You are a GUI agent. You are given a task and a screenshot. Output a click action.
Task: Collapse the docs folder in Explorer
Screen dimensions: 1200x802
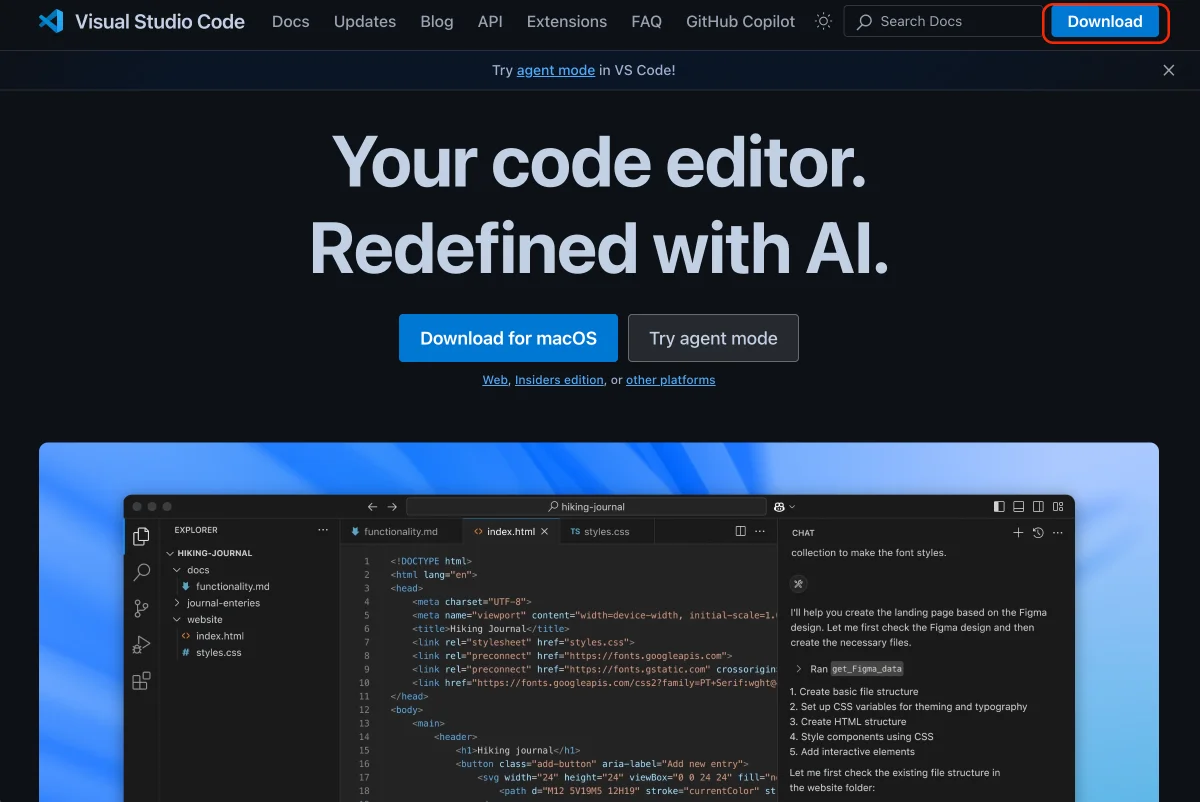point(177,570)
